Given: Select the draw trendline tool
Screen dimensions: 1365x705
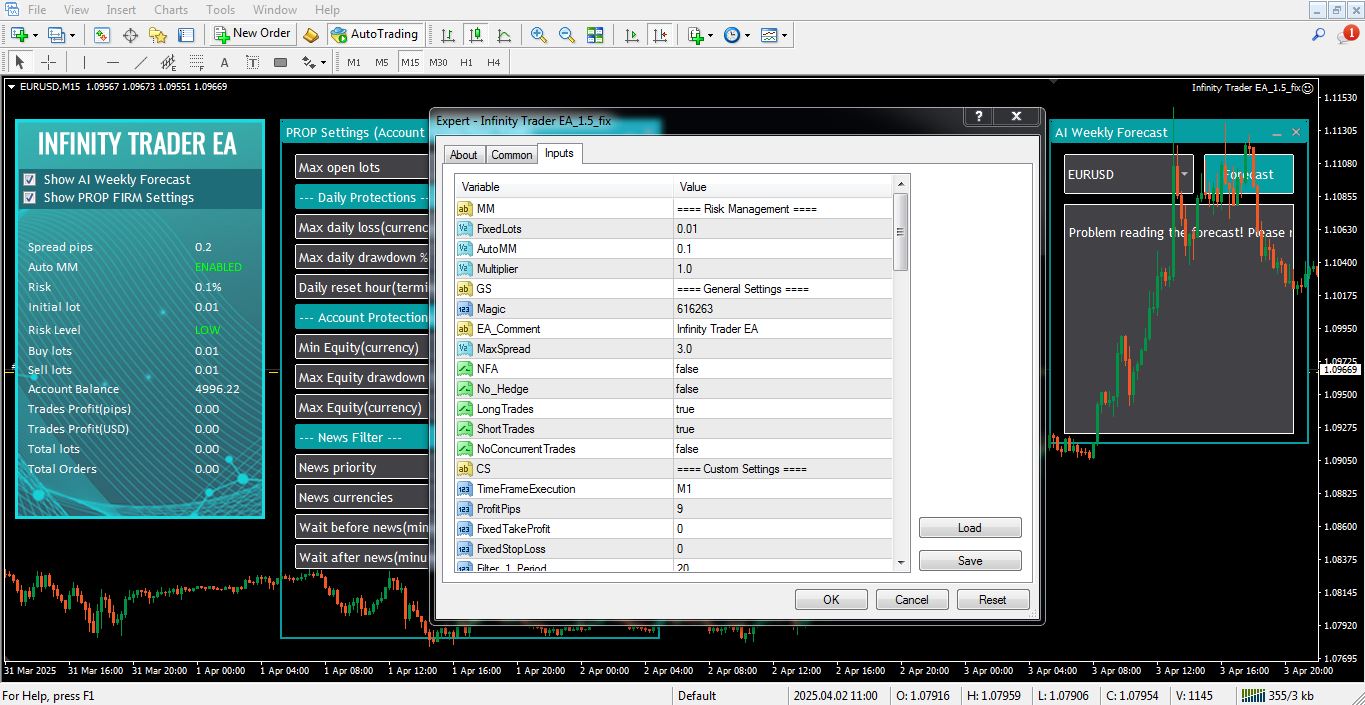Looking at the screenshot, I should 139,62.
